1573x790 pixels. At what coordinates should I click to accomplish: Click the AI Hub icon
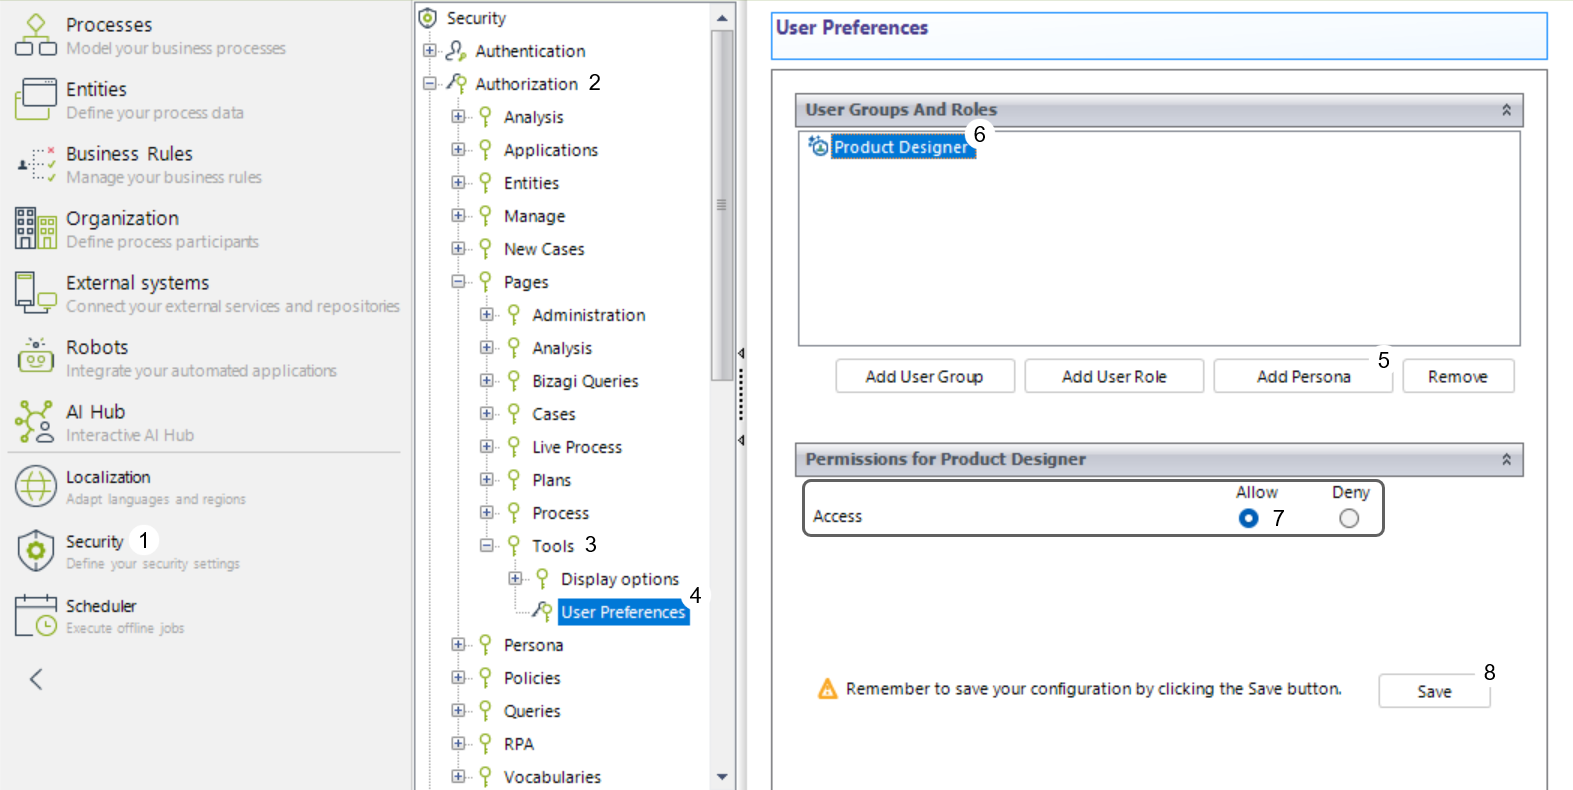[36, 421]
